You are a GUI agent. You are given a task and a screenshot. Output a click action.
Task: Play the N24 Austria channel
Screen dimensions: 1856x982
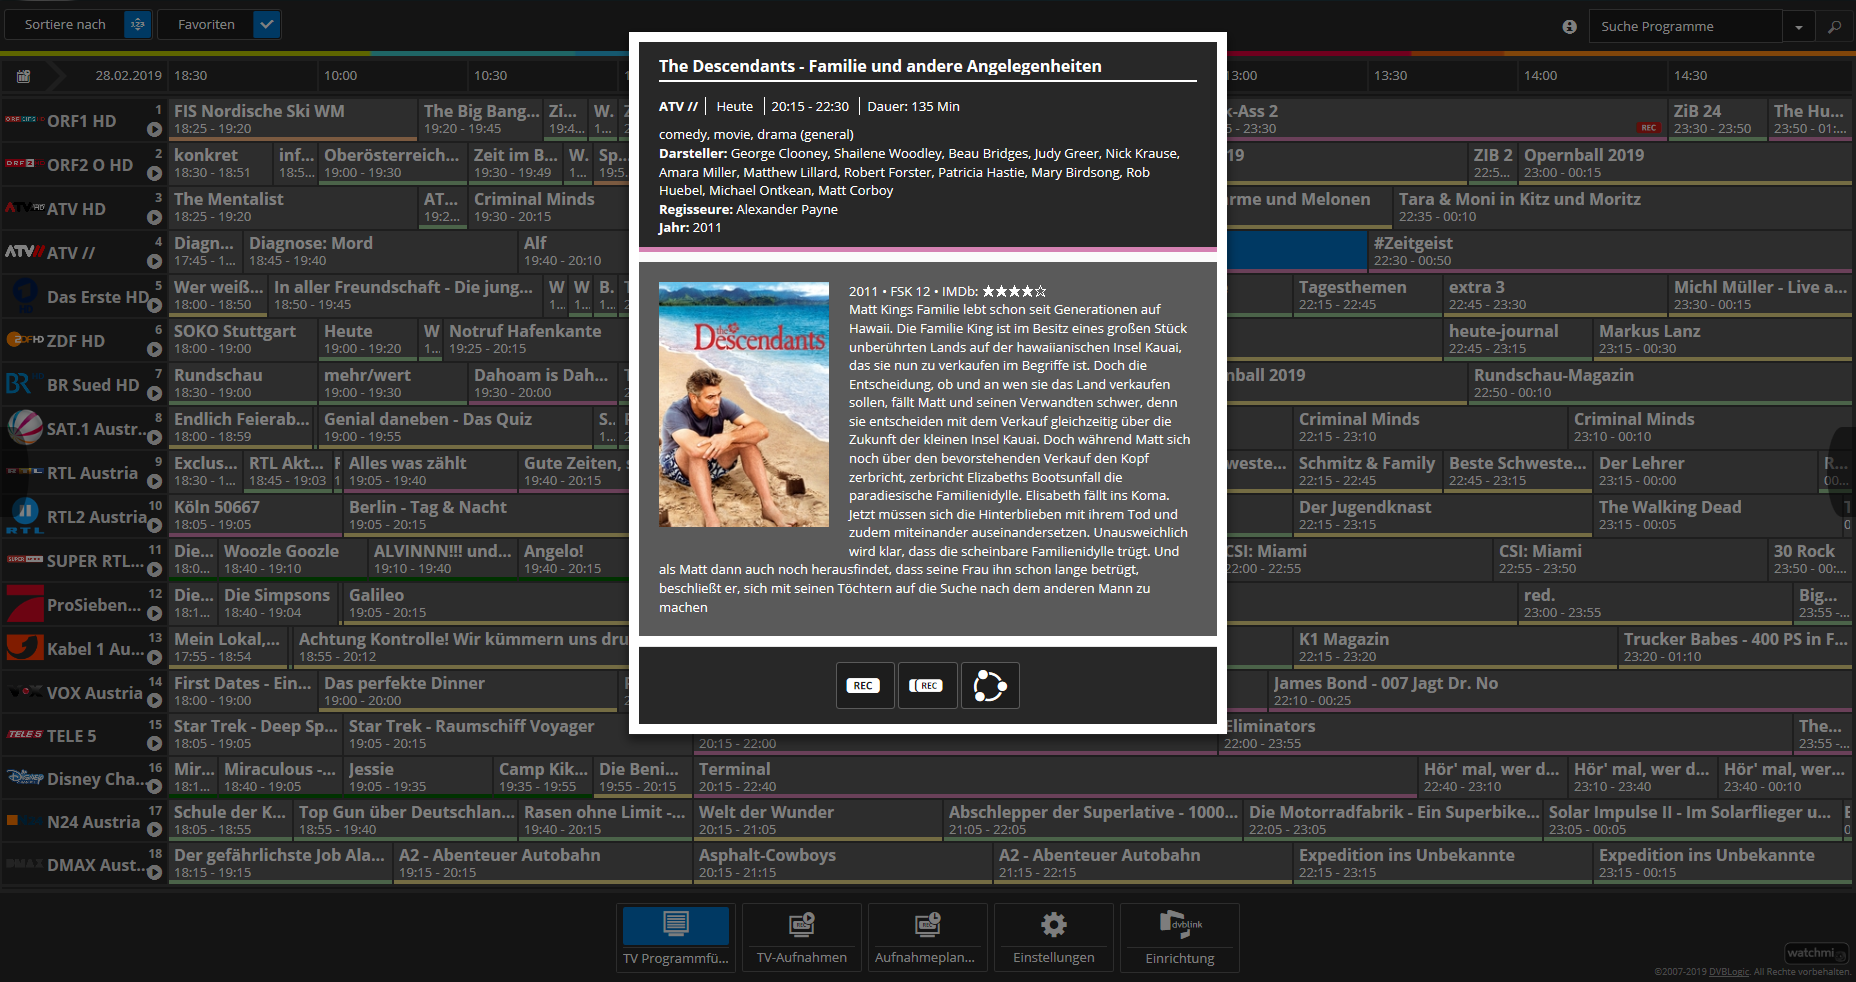154,830
